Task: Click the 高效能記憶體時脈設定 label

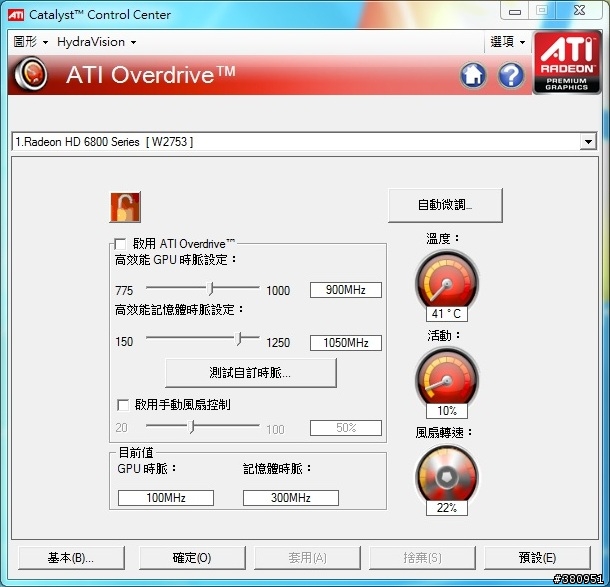Action: coord(179,310)
